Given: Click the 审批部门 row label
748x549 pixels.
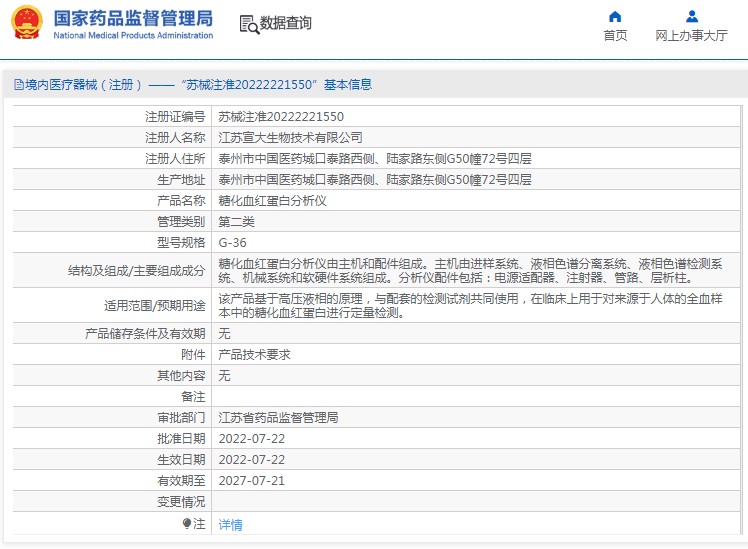Looking at the screenshot, I should tap(181, 418).
